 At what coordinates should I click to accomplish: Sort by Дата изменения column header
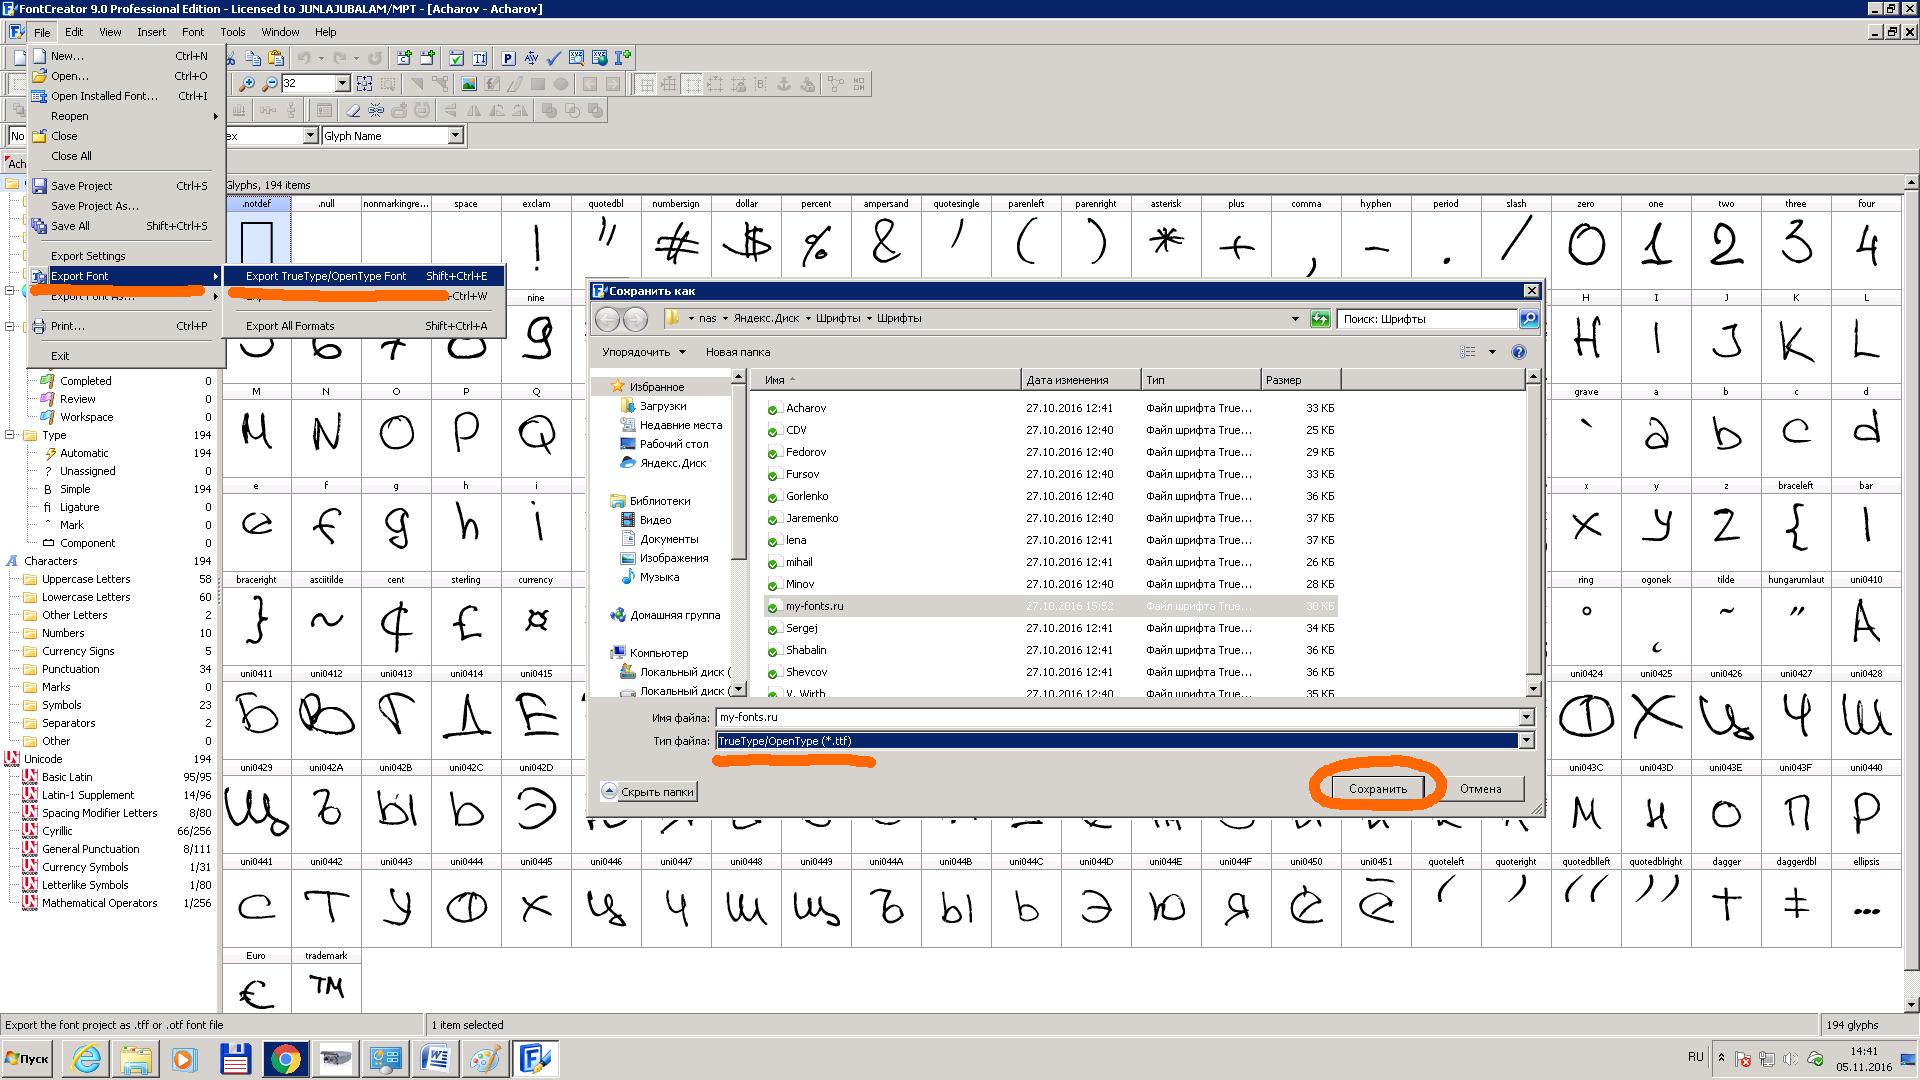1080,380
